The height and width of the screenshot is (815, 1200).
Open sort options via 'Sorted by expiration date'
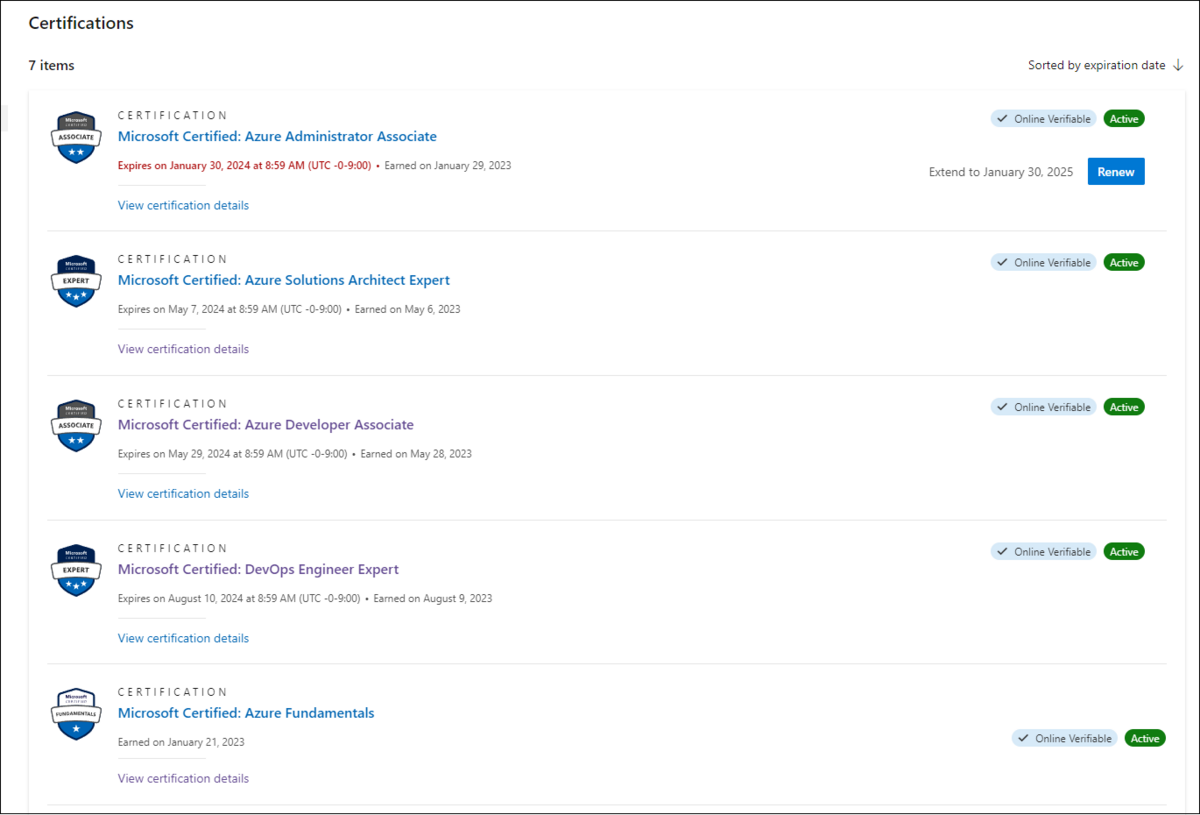tap(1097, 65)
